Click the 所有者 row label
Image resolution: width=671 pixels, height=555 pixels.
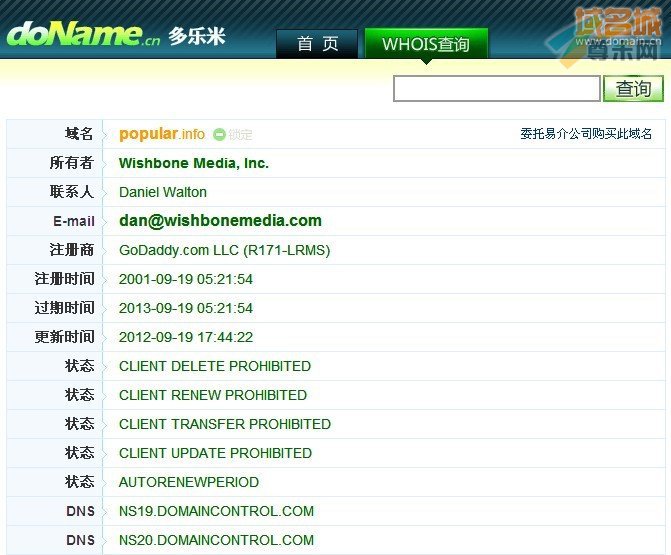[x=71, y=163]
